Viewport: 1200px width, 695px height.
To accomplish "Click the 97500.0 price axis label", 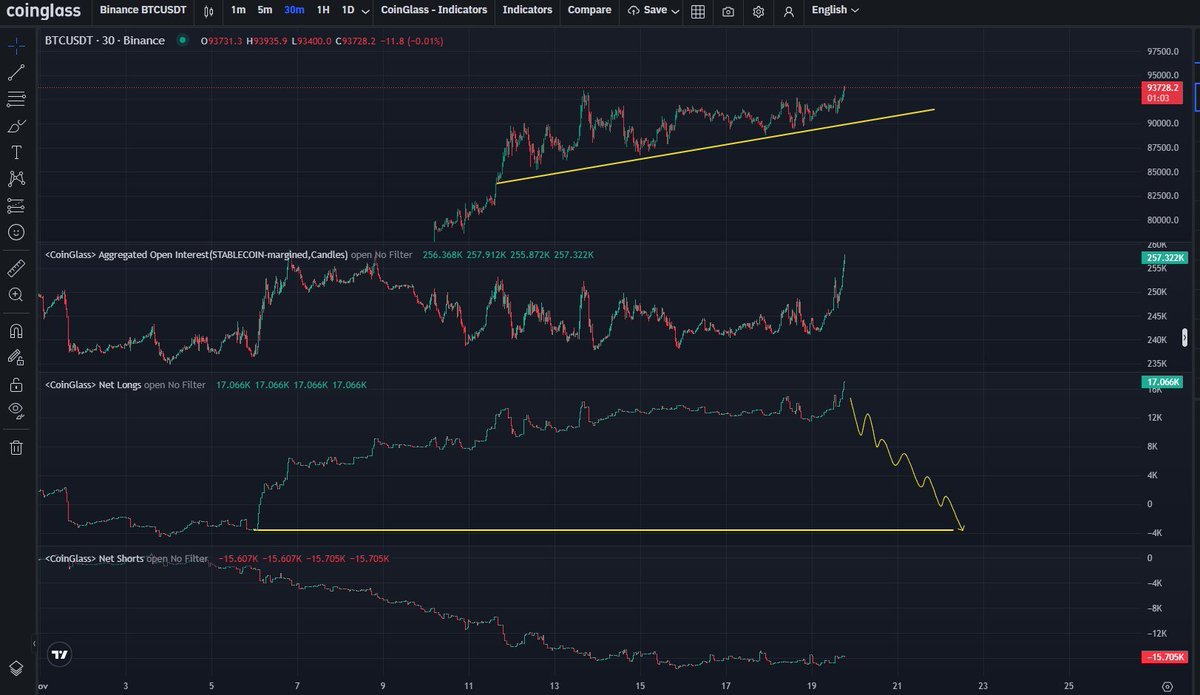I will pyautogui.click(x=1161, y=51).
